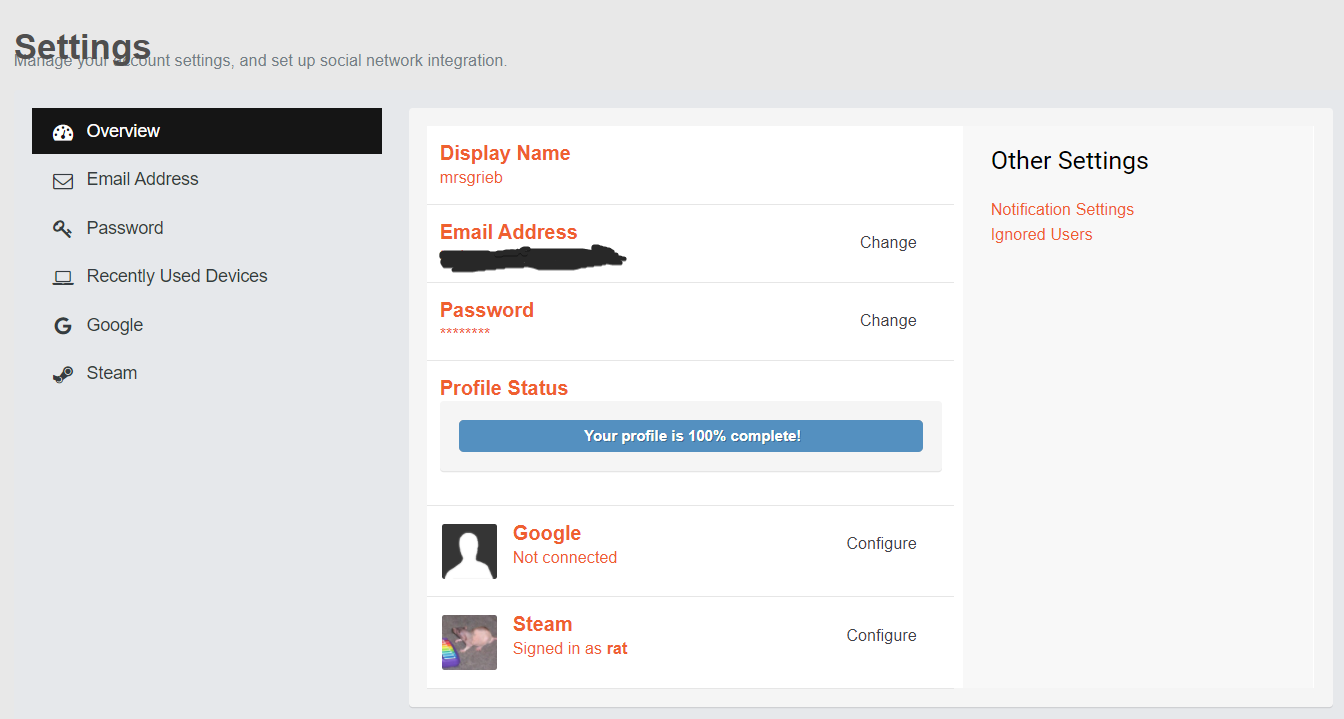Click the envelope icon beside Email Address
Viewport: 1344px width, 719px height.
63,181
